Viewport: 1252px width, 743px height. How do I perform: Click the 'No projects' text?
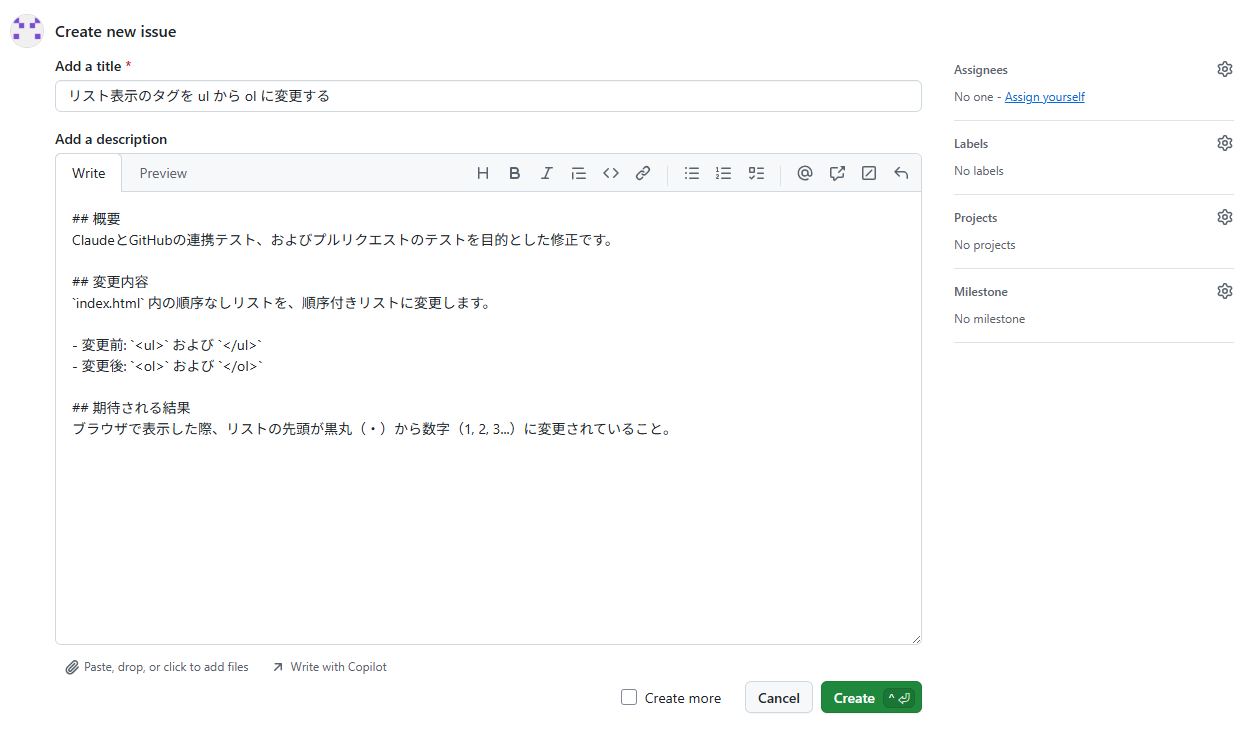point(985,245)
